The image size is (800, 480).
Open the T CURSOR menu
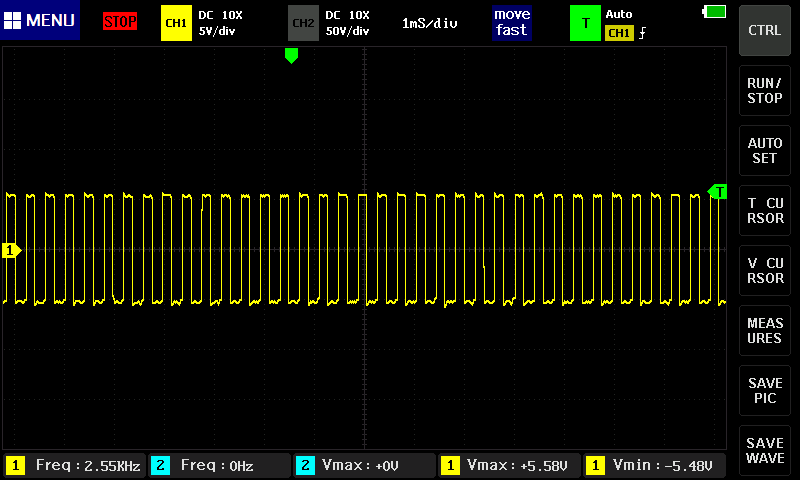(765, 210)
